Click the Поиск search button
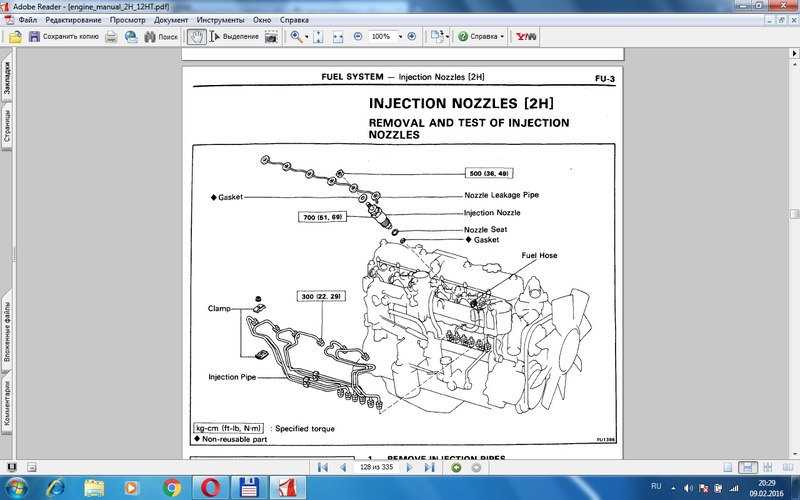Screen dimensions: 800x500 tap(160, 36)
